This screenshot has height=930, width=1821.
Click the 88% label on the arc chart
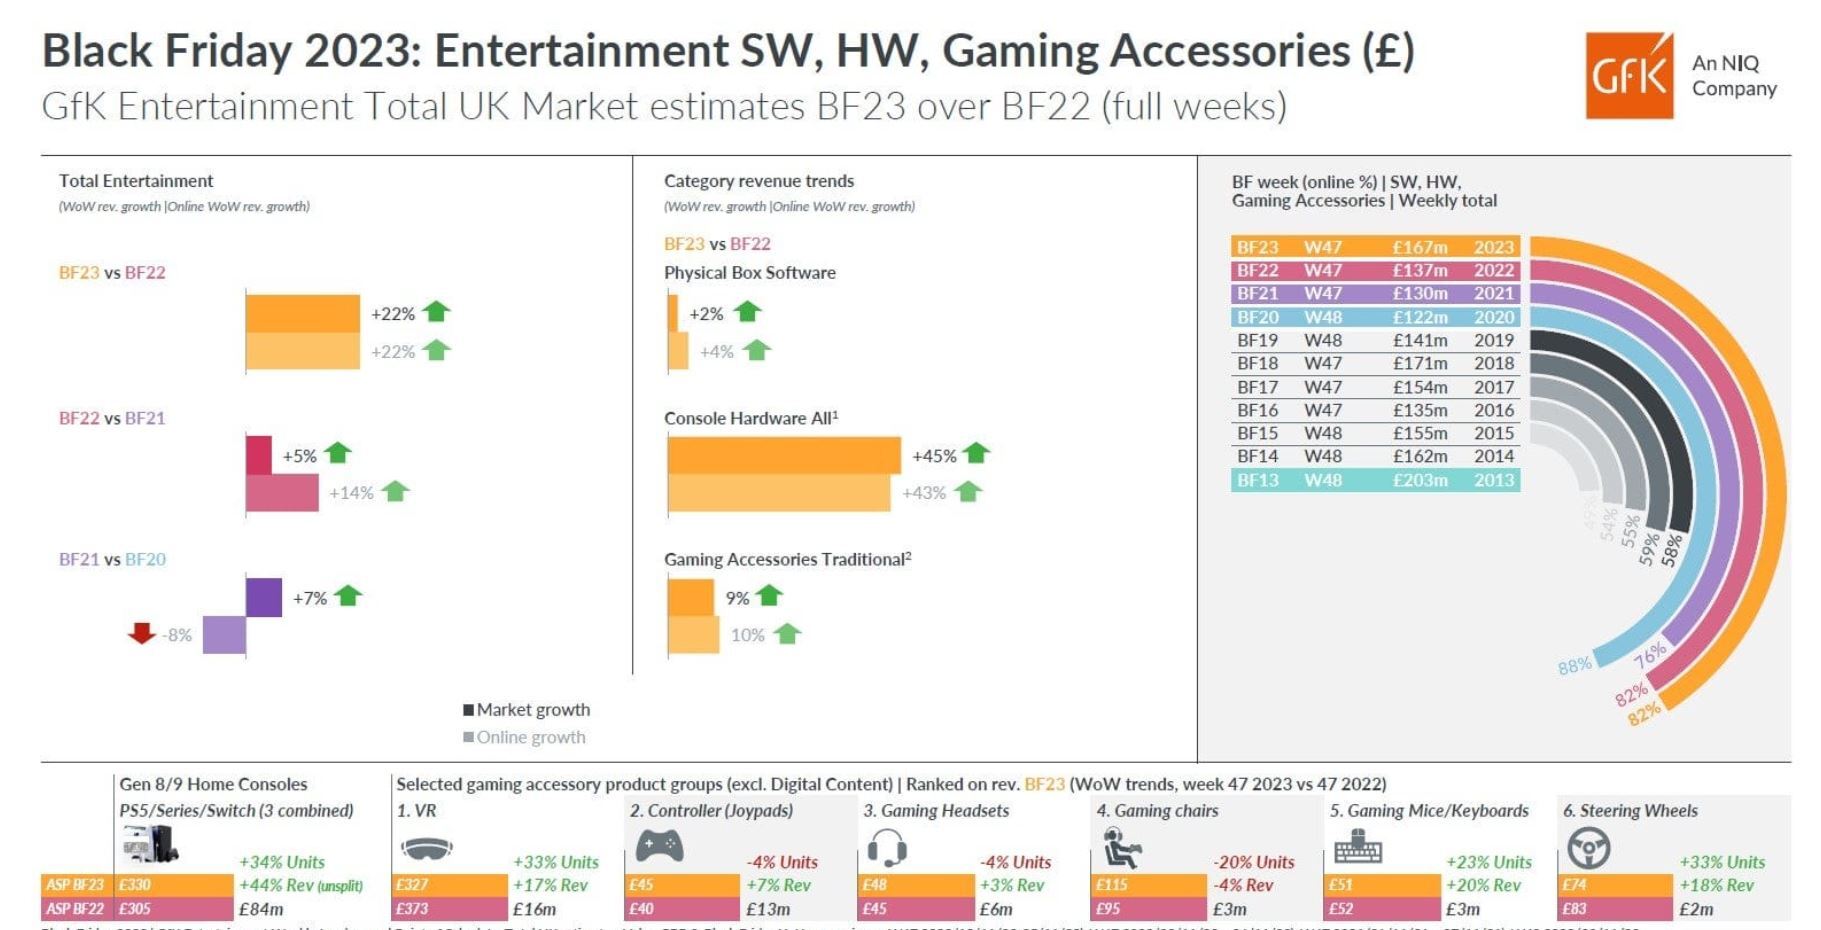(x=1574, y=666)
